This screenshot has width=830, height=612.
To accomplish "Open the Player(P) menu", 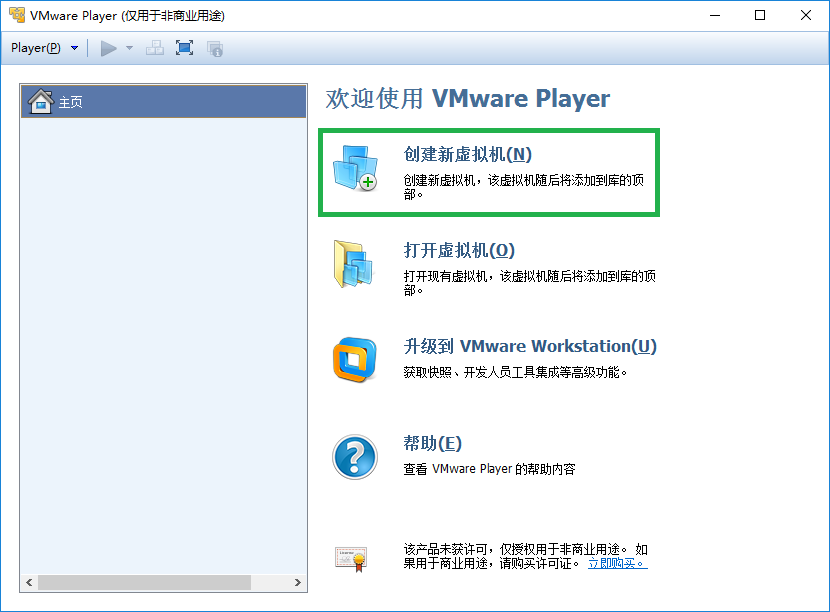I will tap(35, 48).
